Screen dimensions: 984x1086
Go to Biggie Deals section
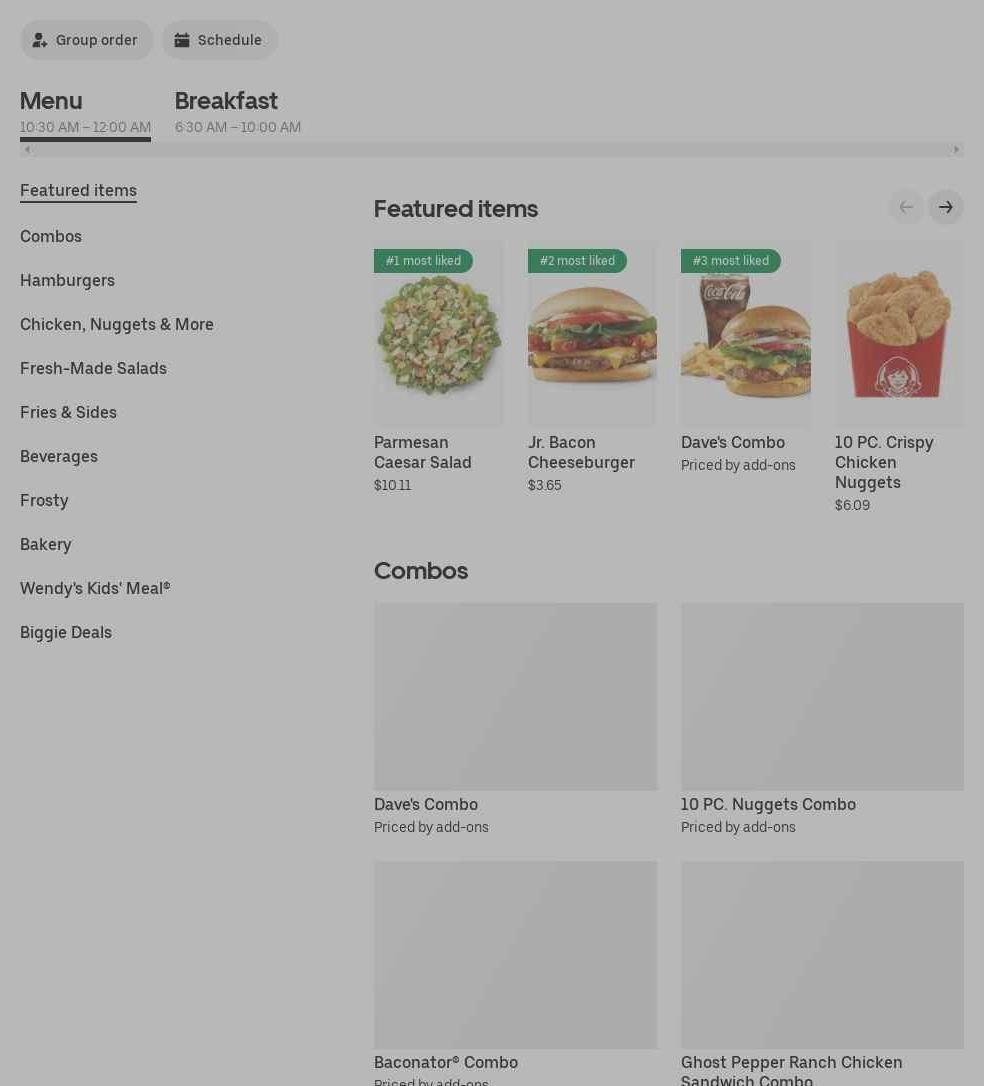[x=66, y=632]
